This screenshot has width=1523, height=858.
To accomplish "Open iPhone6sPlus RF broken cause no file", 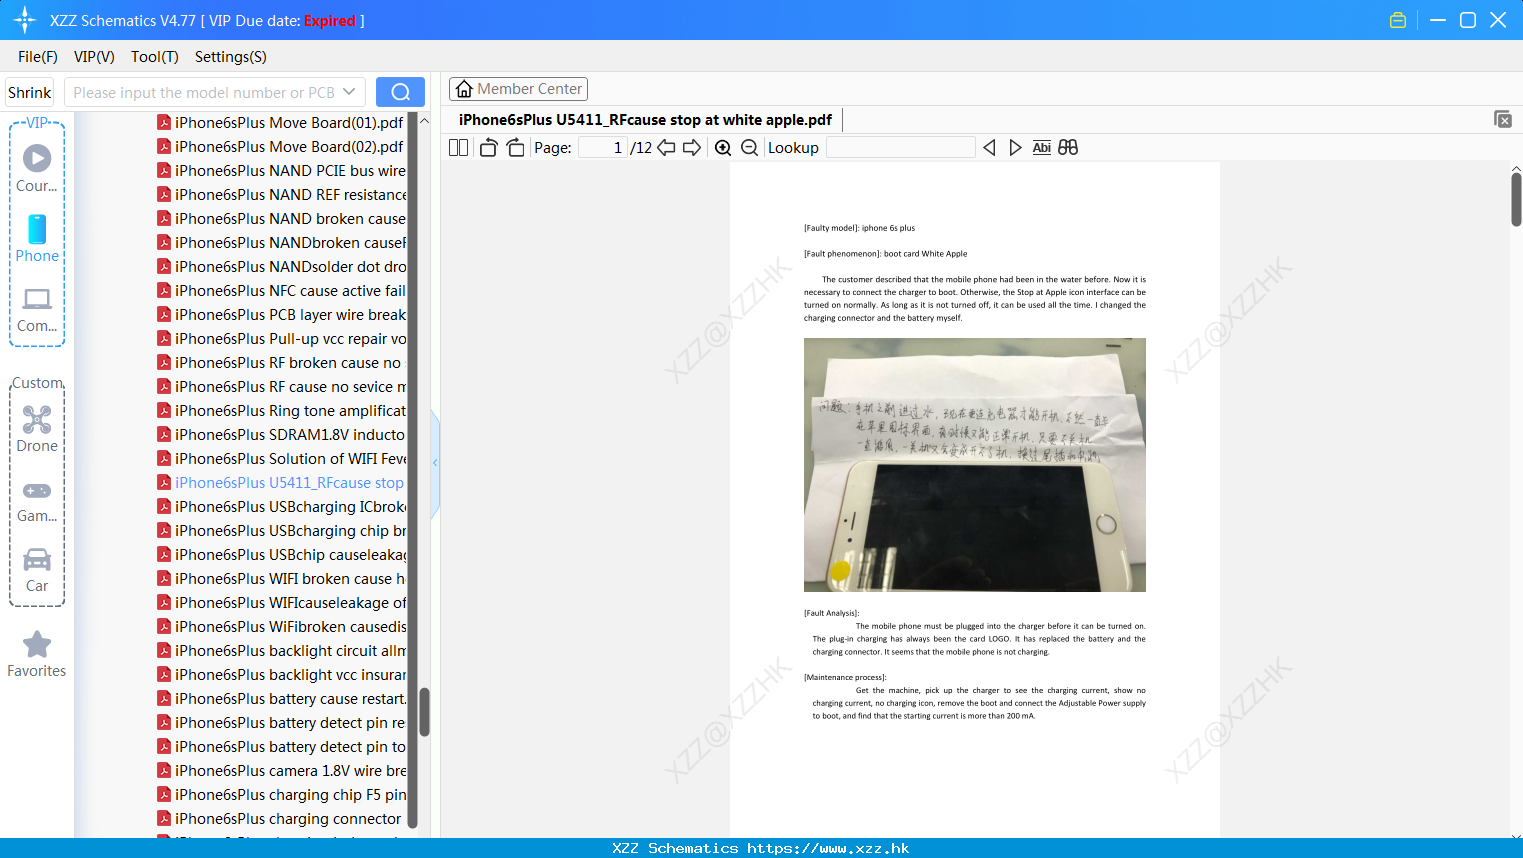I will pyautogui.click(x=279, y=363).
